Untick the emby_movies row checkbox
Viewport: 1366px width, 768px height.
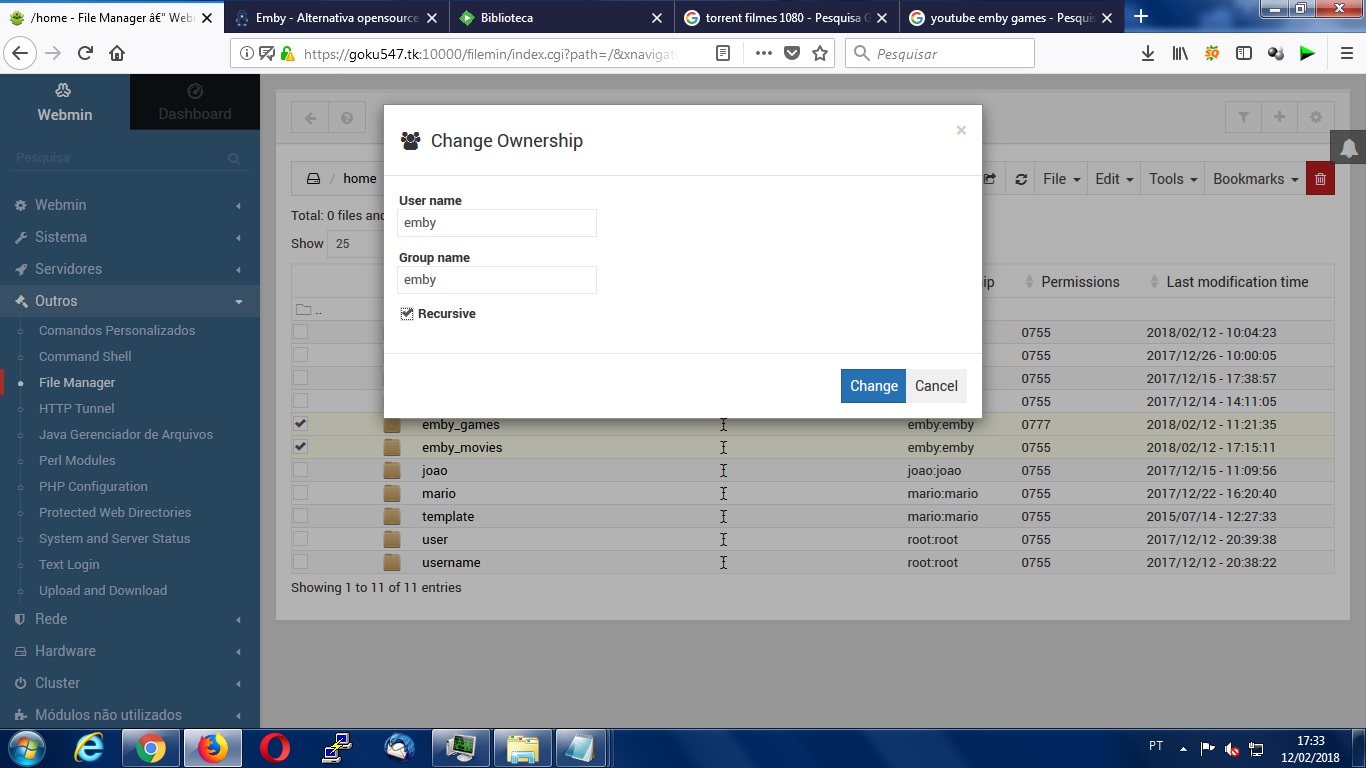[x=300, y=447]
